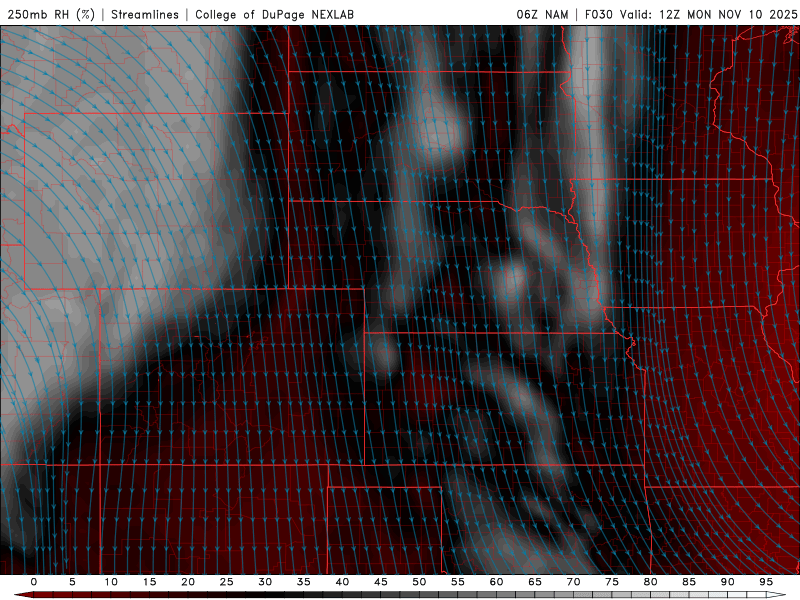Image resolution: width=800 pixels, height=600 pixels.
Task: Click 'College of DuPage NEXLAB' header text
Action: [x=274, y=14]
